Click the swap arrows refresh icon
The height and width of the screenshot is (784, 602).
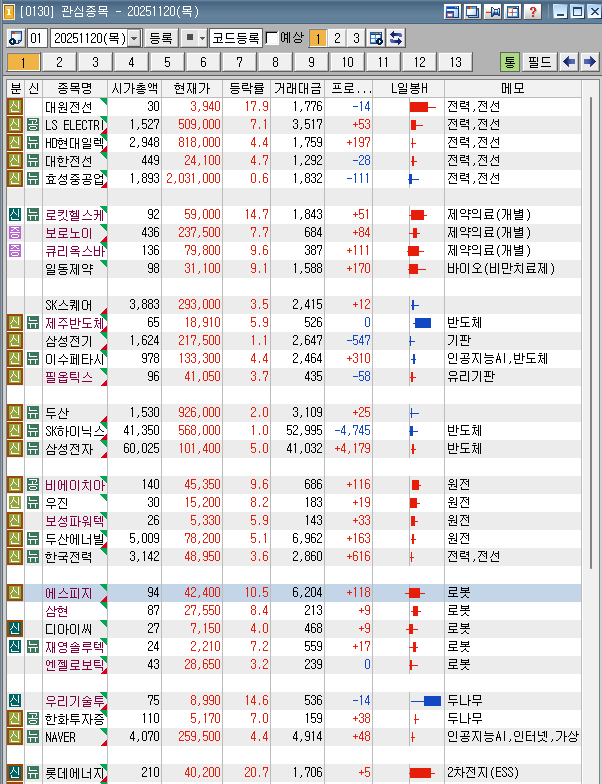coord(396,38)
